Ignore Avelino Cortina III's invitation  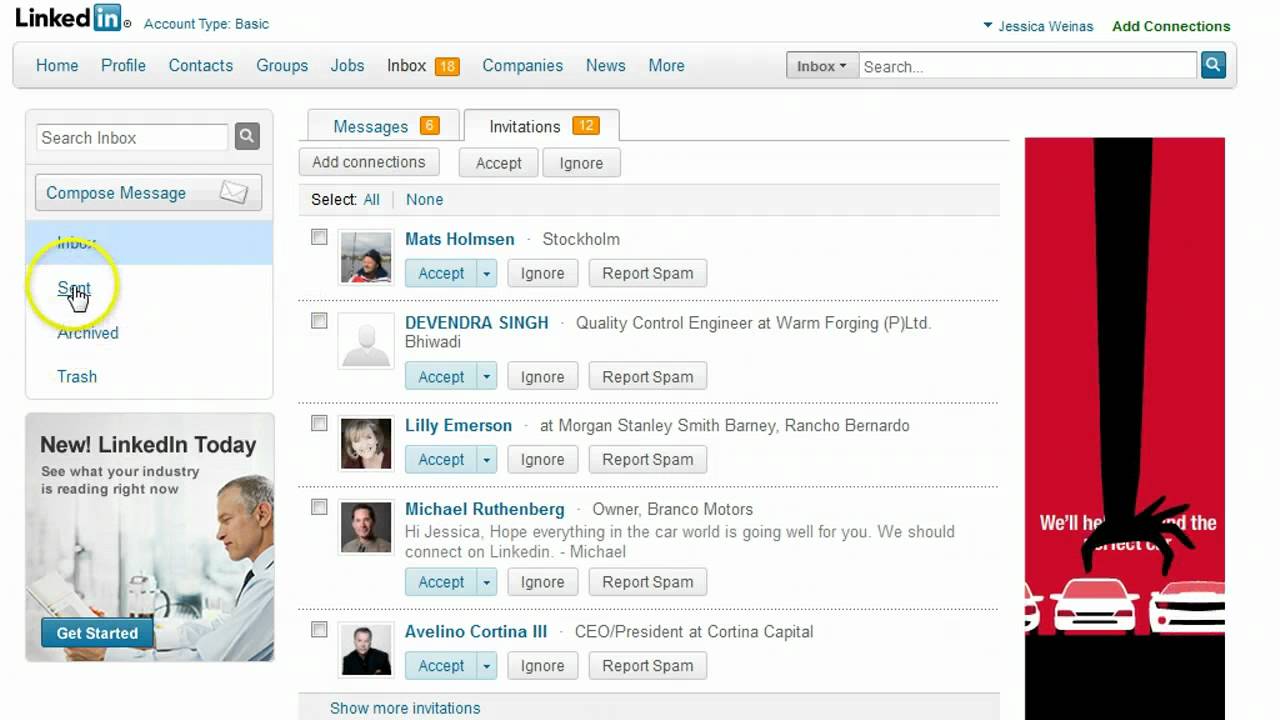542,665
